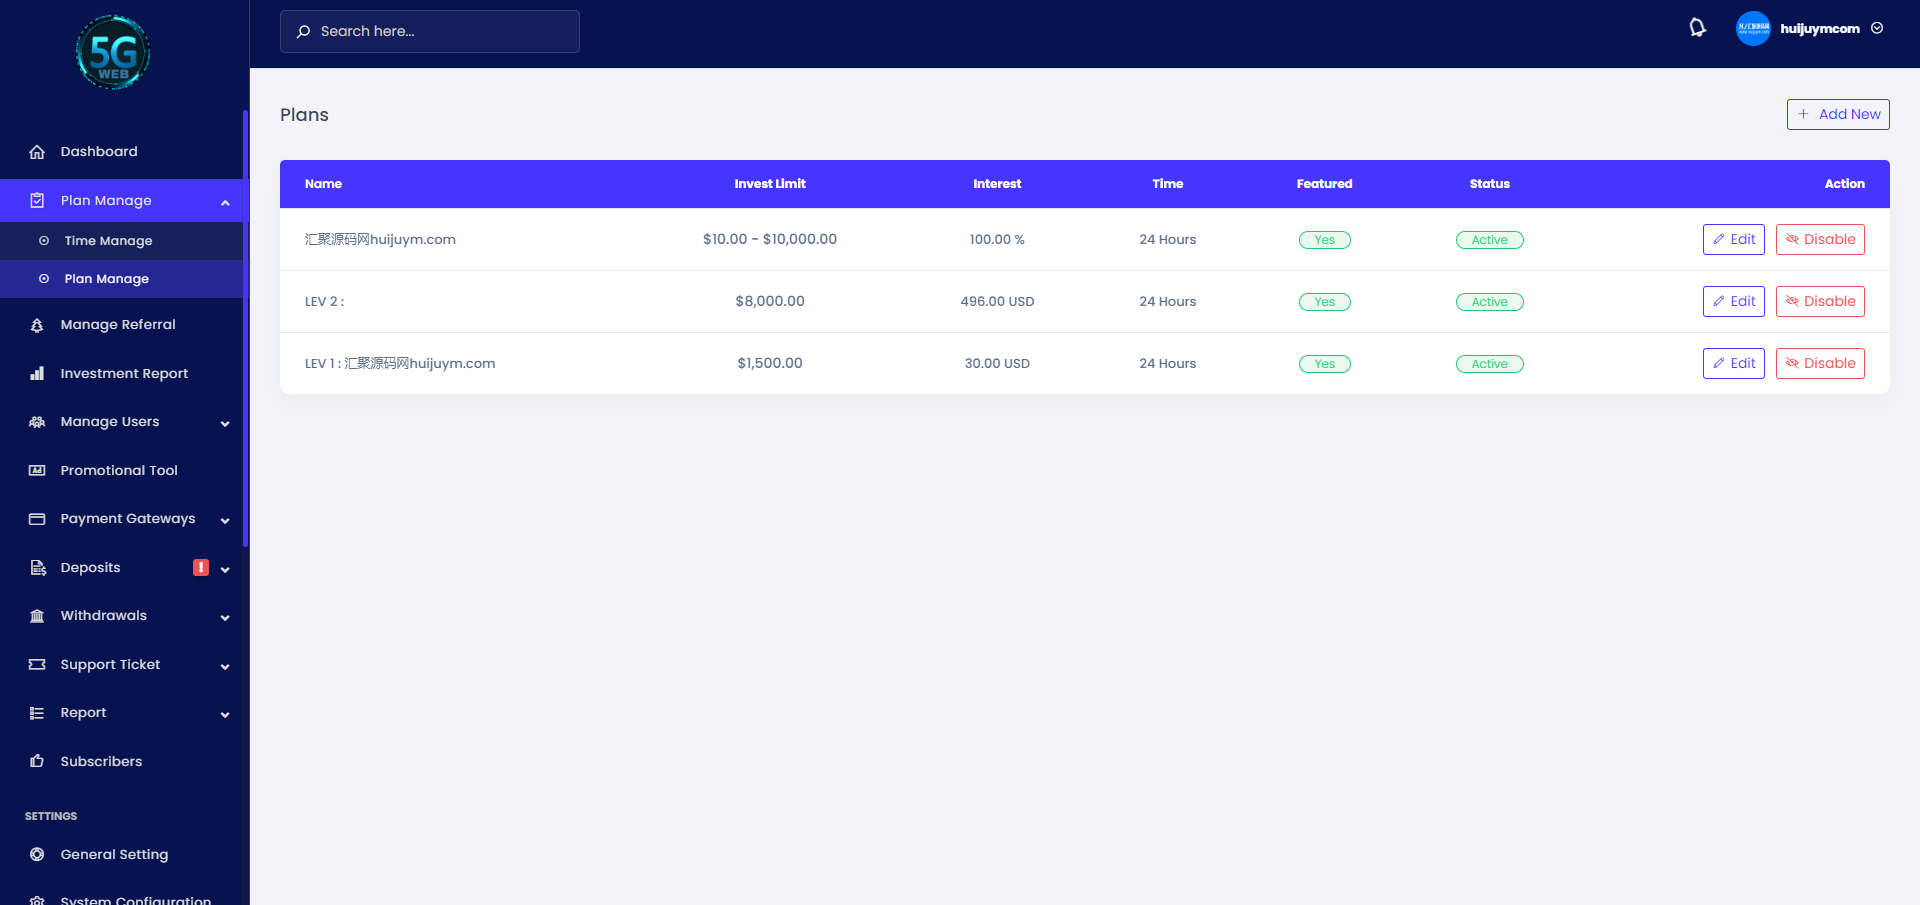
Task: Expand the Withdrawals chevron
Action: [225, 618]
